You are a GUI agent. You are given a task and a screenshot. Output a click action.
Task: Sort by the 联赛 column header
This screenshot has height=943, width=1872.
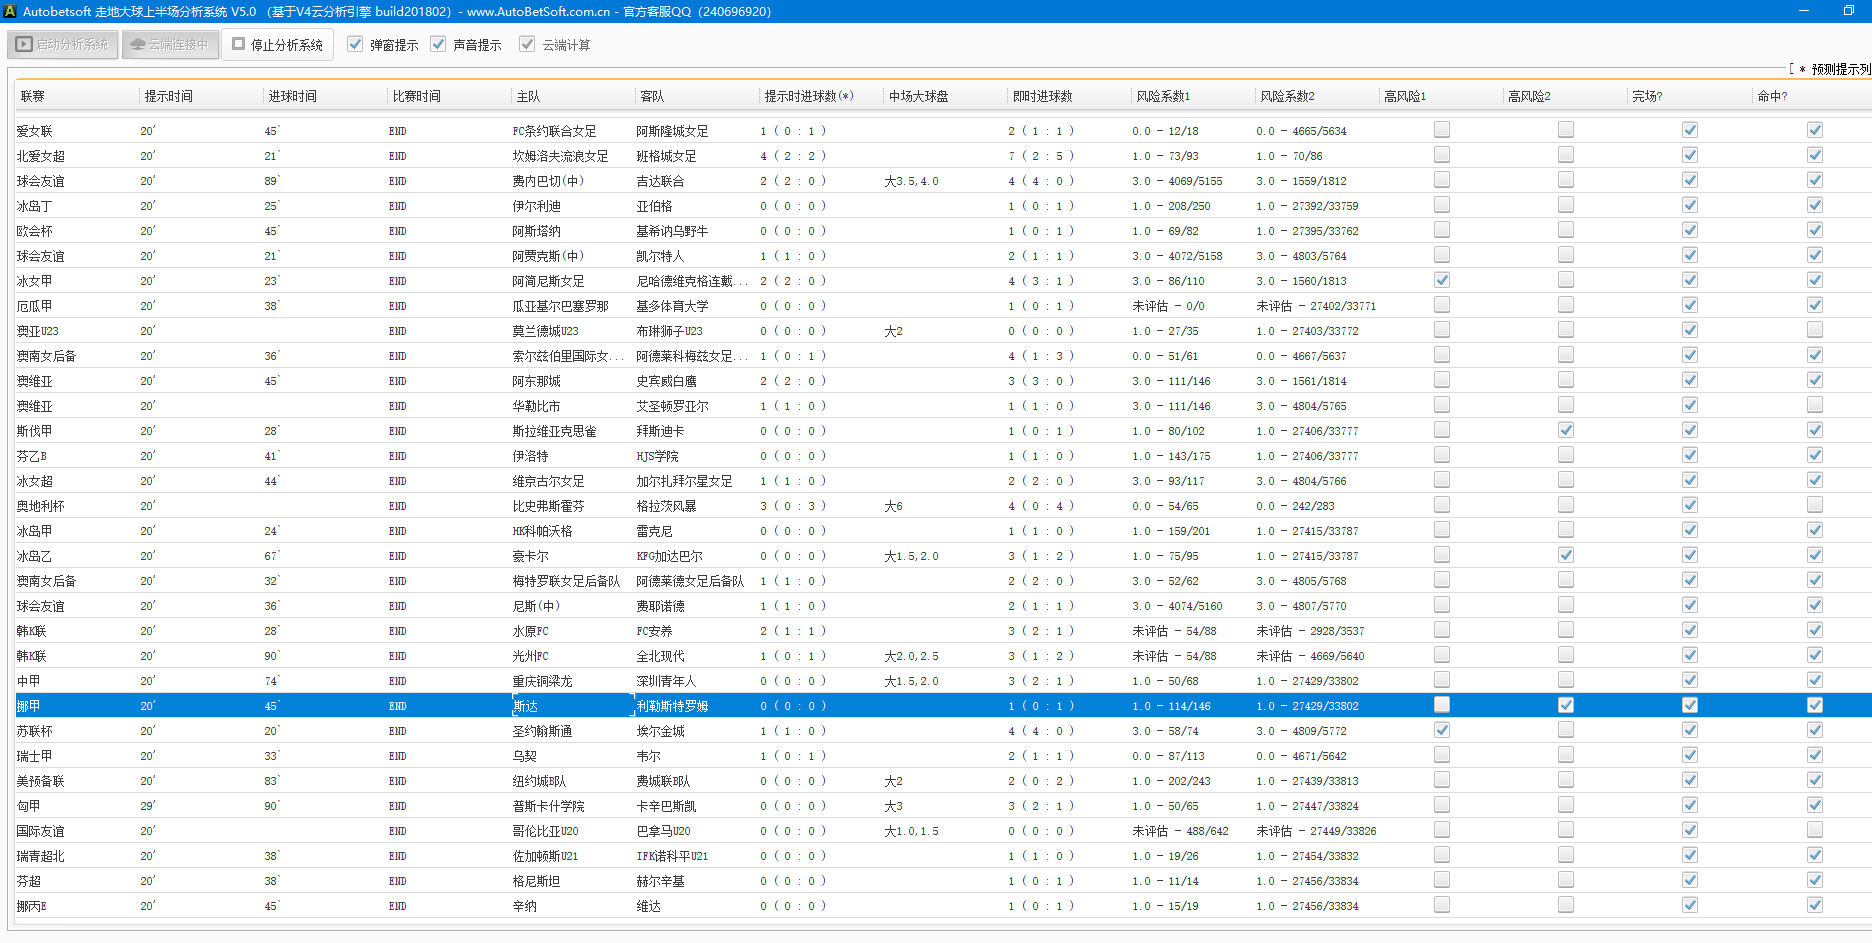[x=33, y=96]
